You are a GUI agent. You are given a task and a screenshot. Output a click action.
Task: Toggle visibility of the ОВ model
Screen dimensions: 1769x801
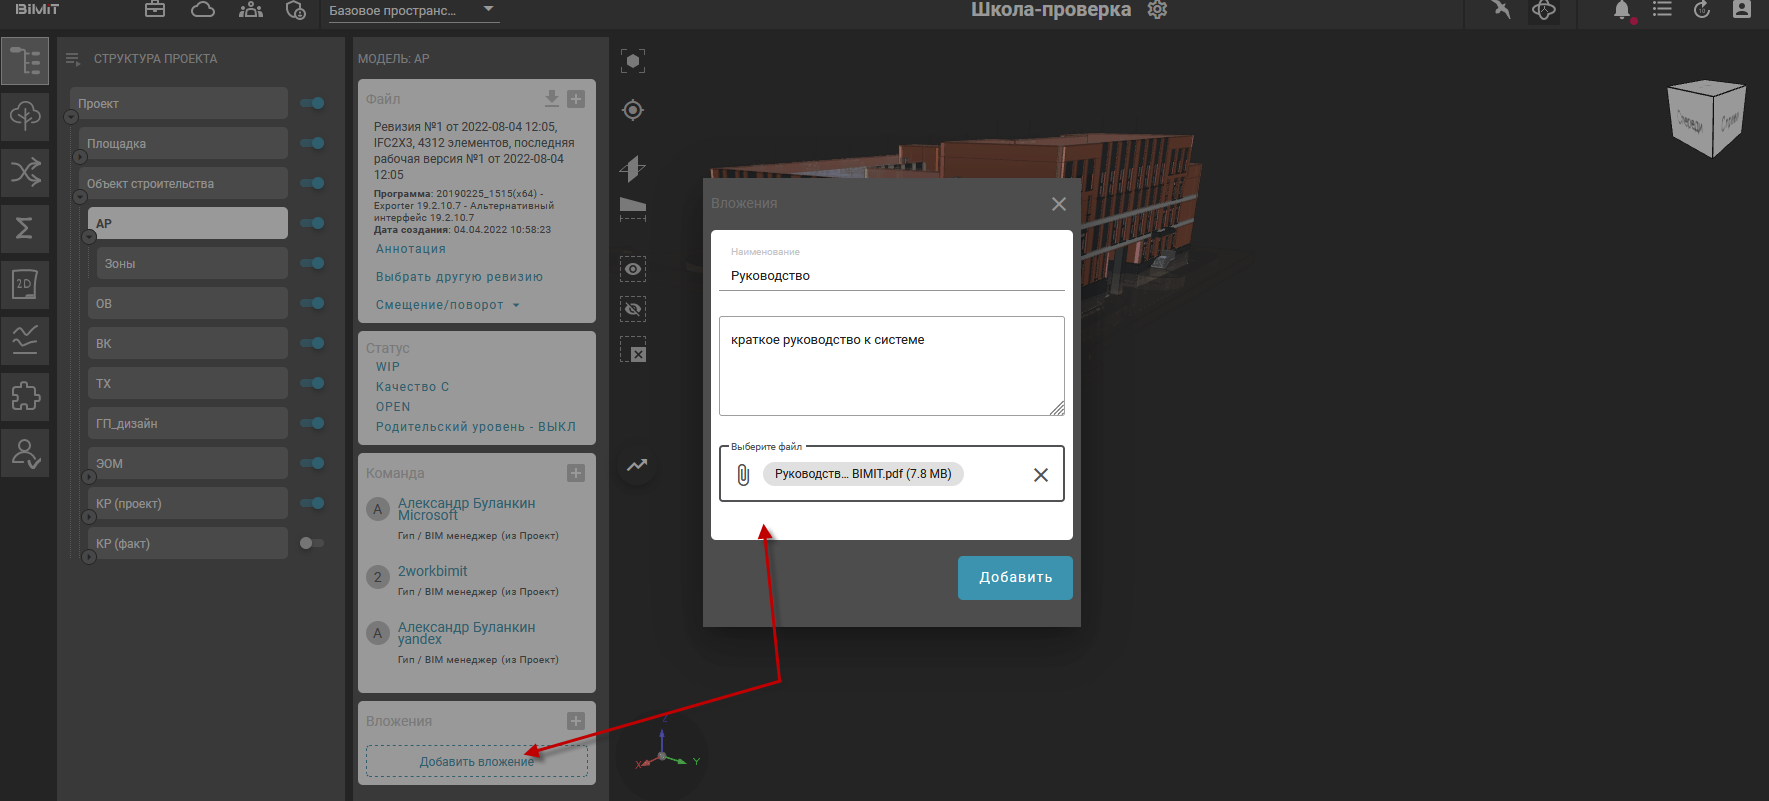pos(312,303)
